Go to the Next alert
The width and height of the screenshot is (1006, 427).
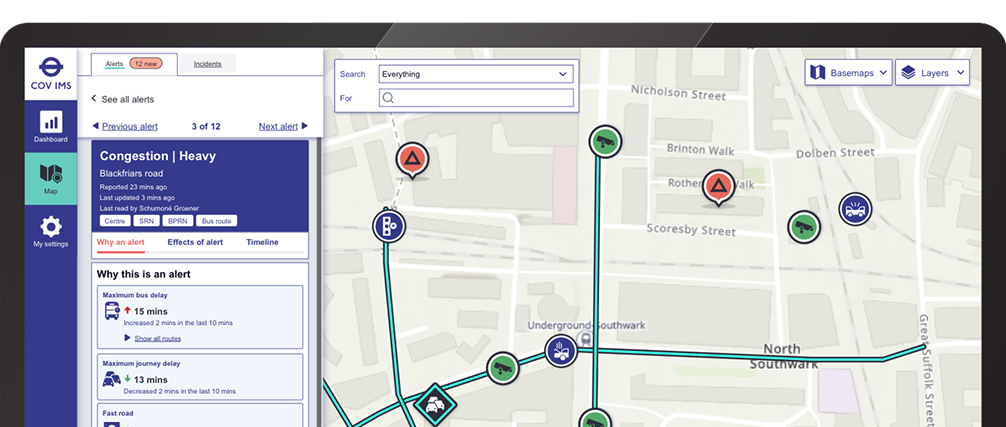tap(283, 127)
